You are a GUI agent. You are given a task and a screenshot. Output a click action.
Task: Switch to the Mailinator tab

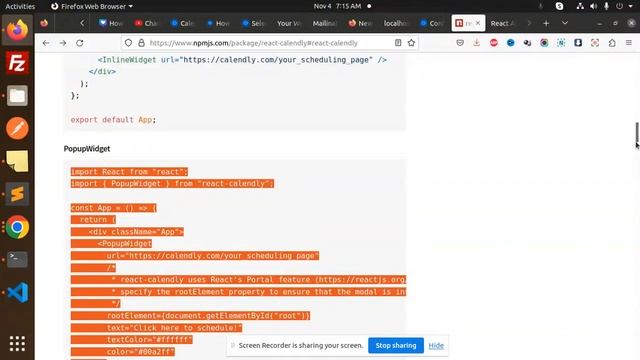point(324,23)
